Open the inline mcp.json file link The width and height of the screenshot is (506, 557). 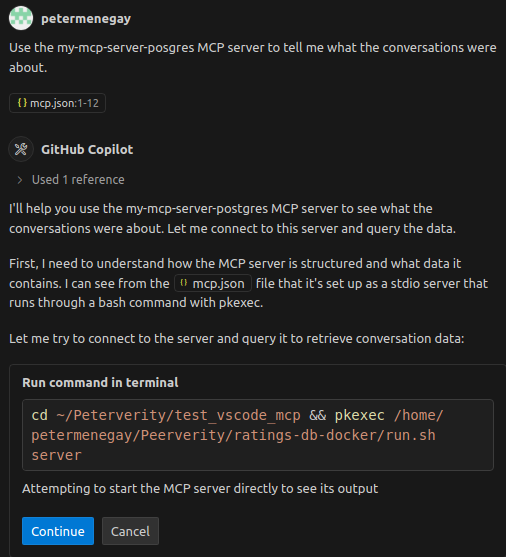pos(213,283)
